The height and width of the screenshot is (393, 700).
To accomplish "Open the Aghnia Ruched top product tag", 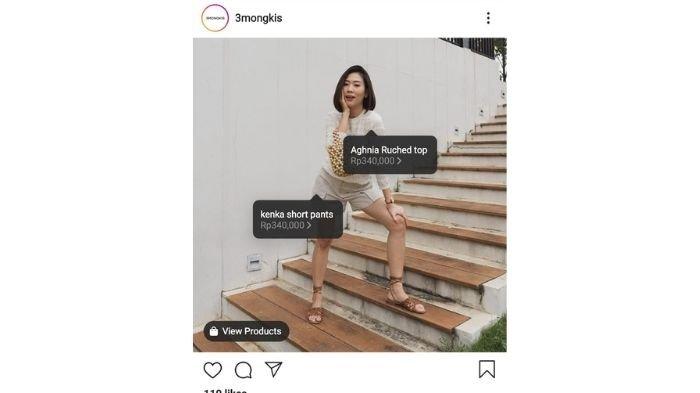I will click(x=390, y=155).
